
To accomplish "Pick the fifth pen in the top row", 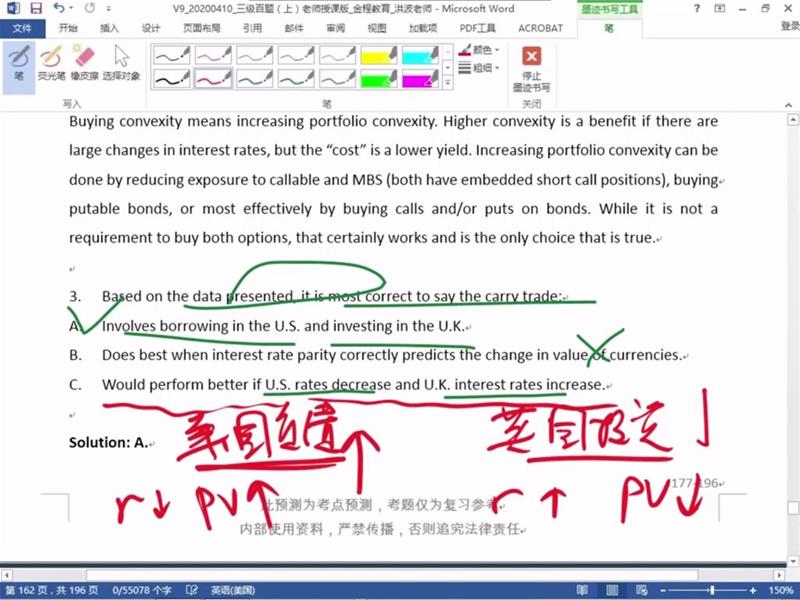I will (x=337, y=55).
